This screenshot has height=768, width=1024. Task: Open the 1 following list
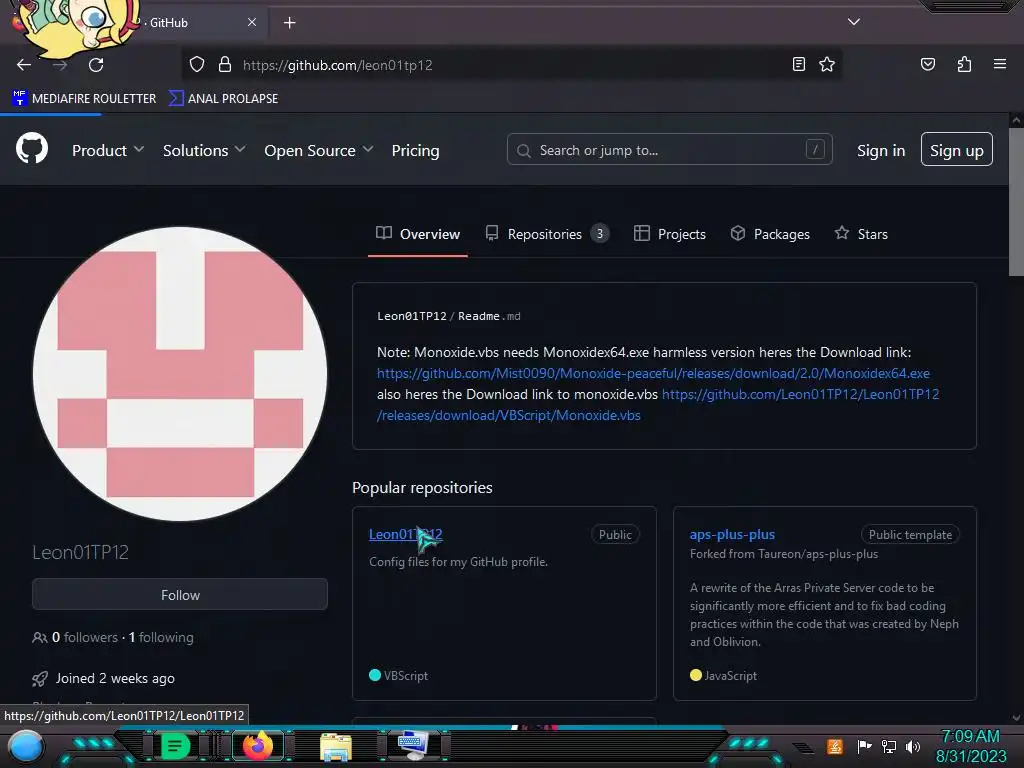point(161,637)
